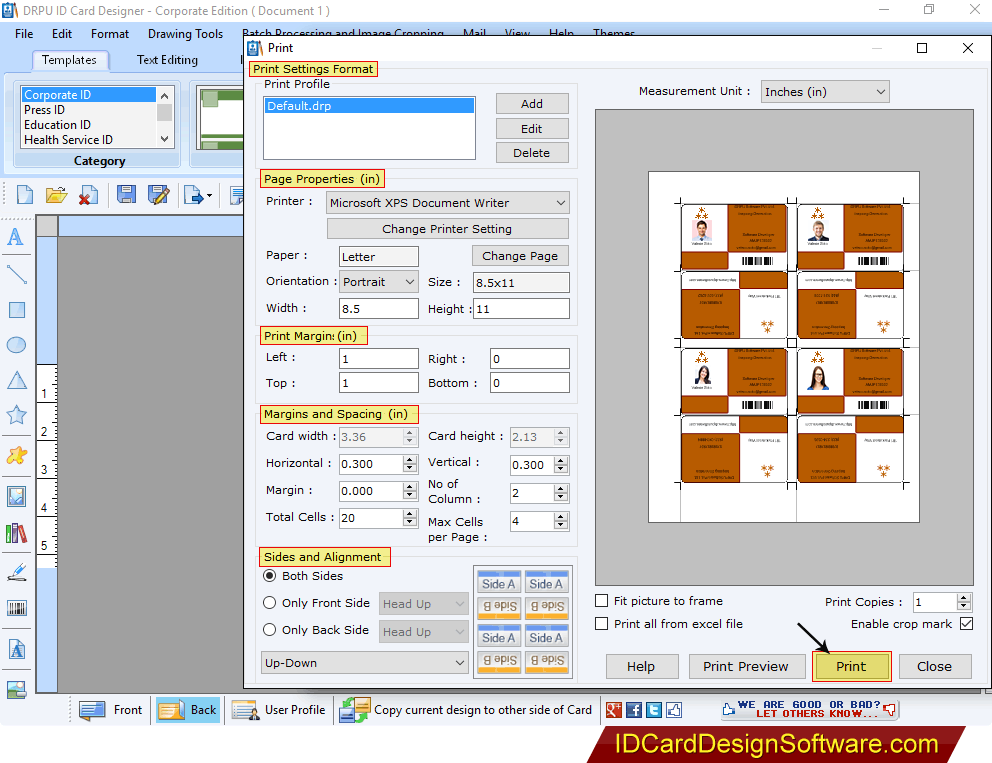Save the current card design
Image resolution: width=992 pixels, height=763 pixels.
(x=125, y=195)
